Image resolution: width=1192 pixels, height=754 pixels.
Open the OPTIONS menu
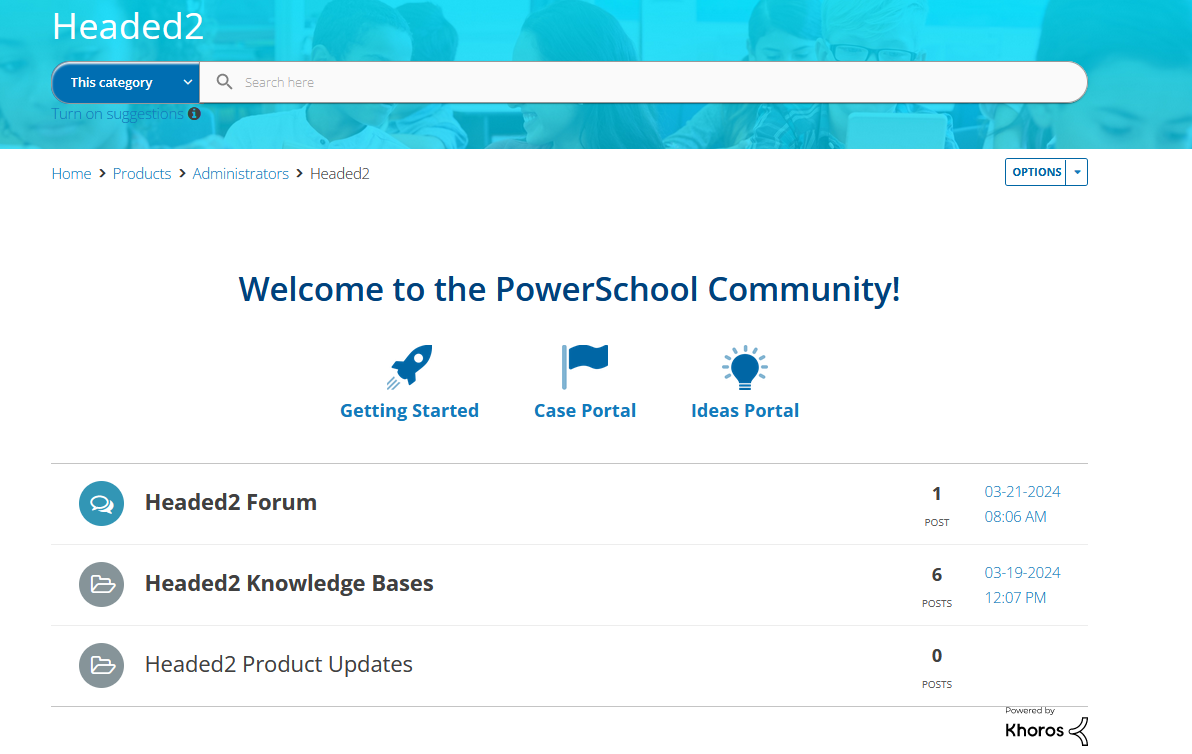point(1036,171)
